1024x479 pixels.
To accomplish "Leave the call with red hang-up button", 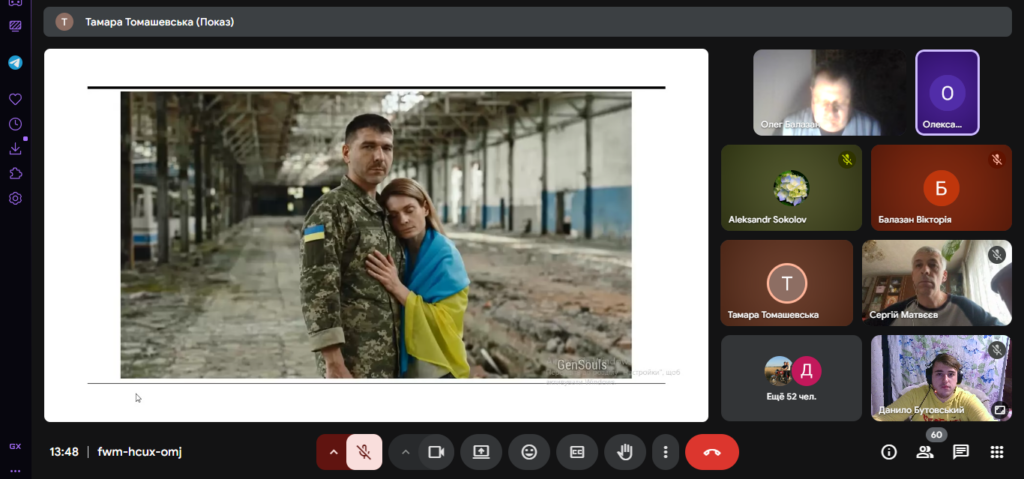I will coord(712,452).
